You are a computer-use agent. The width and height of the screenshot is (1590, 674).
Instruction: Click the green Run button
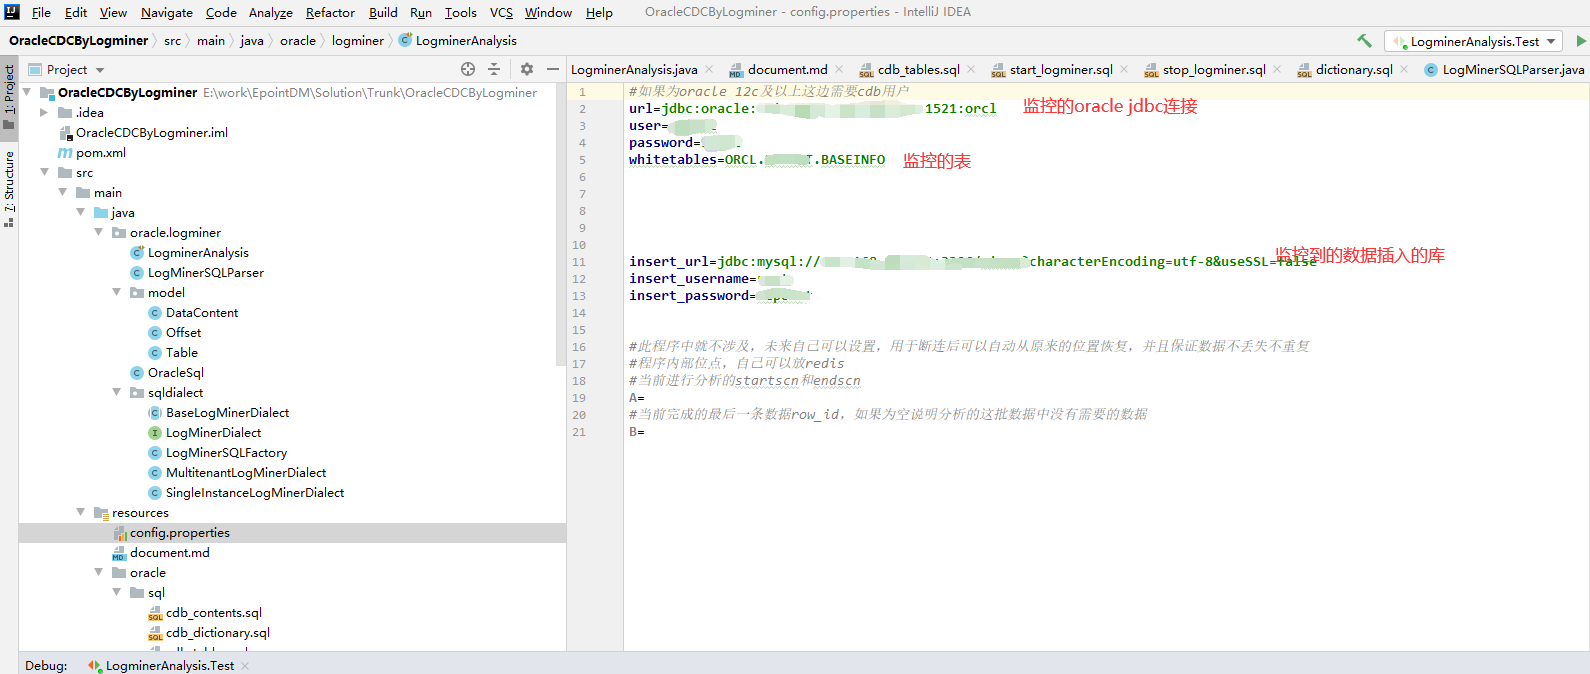pos(1581,41)
